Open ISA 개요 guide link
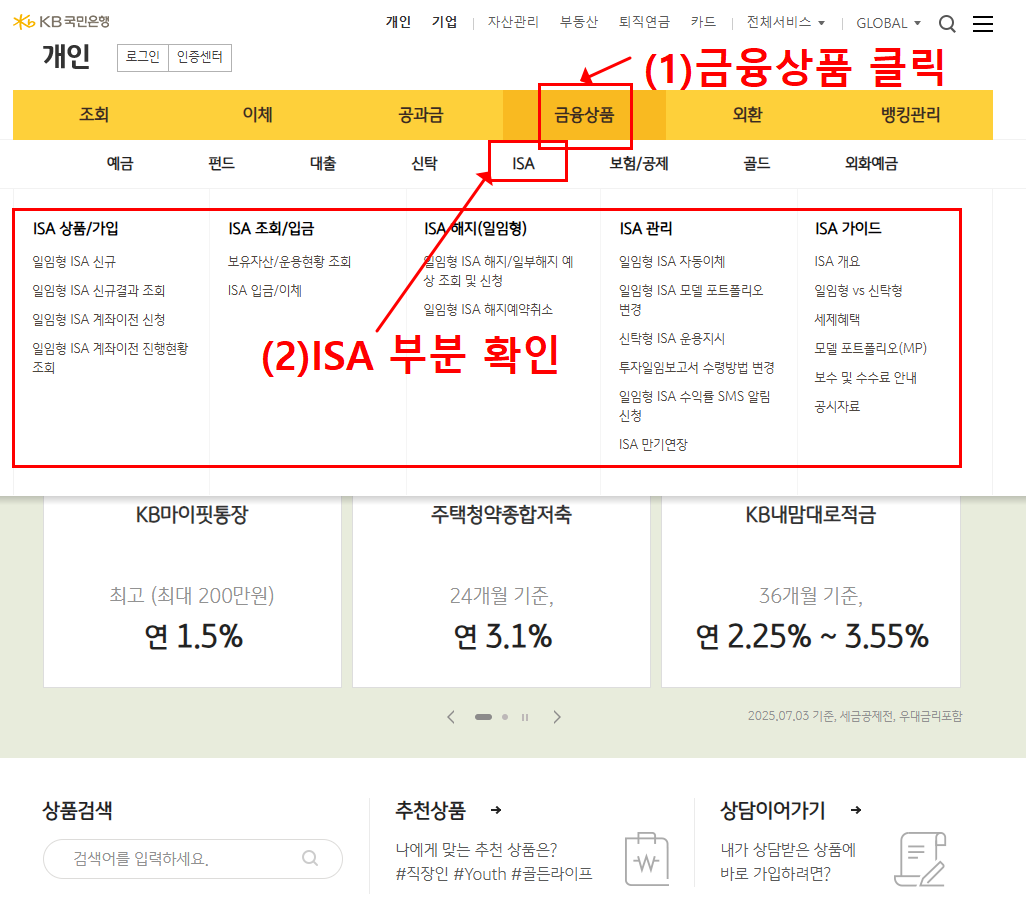This screenshot has width=1026, height=917. point(837,262)
